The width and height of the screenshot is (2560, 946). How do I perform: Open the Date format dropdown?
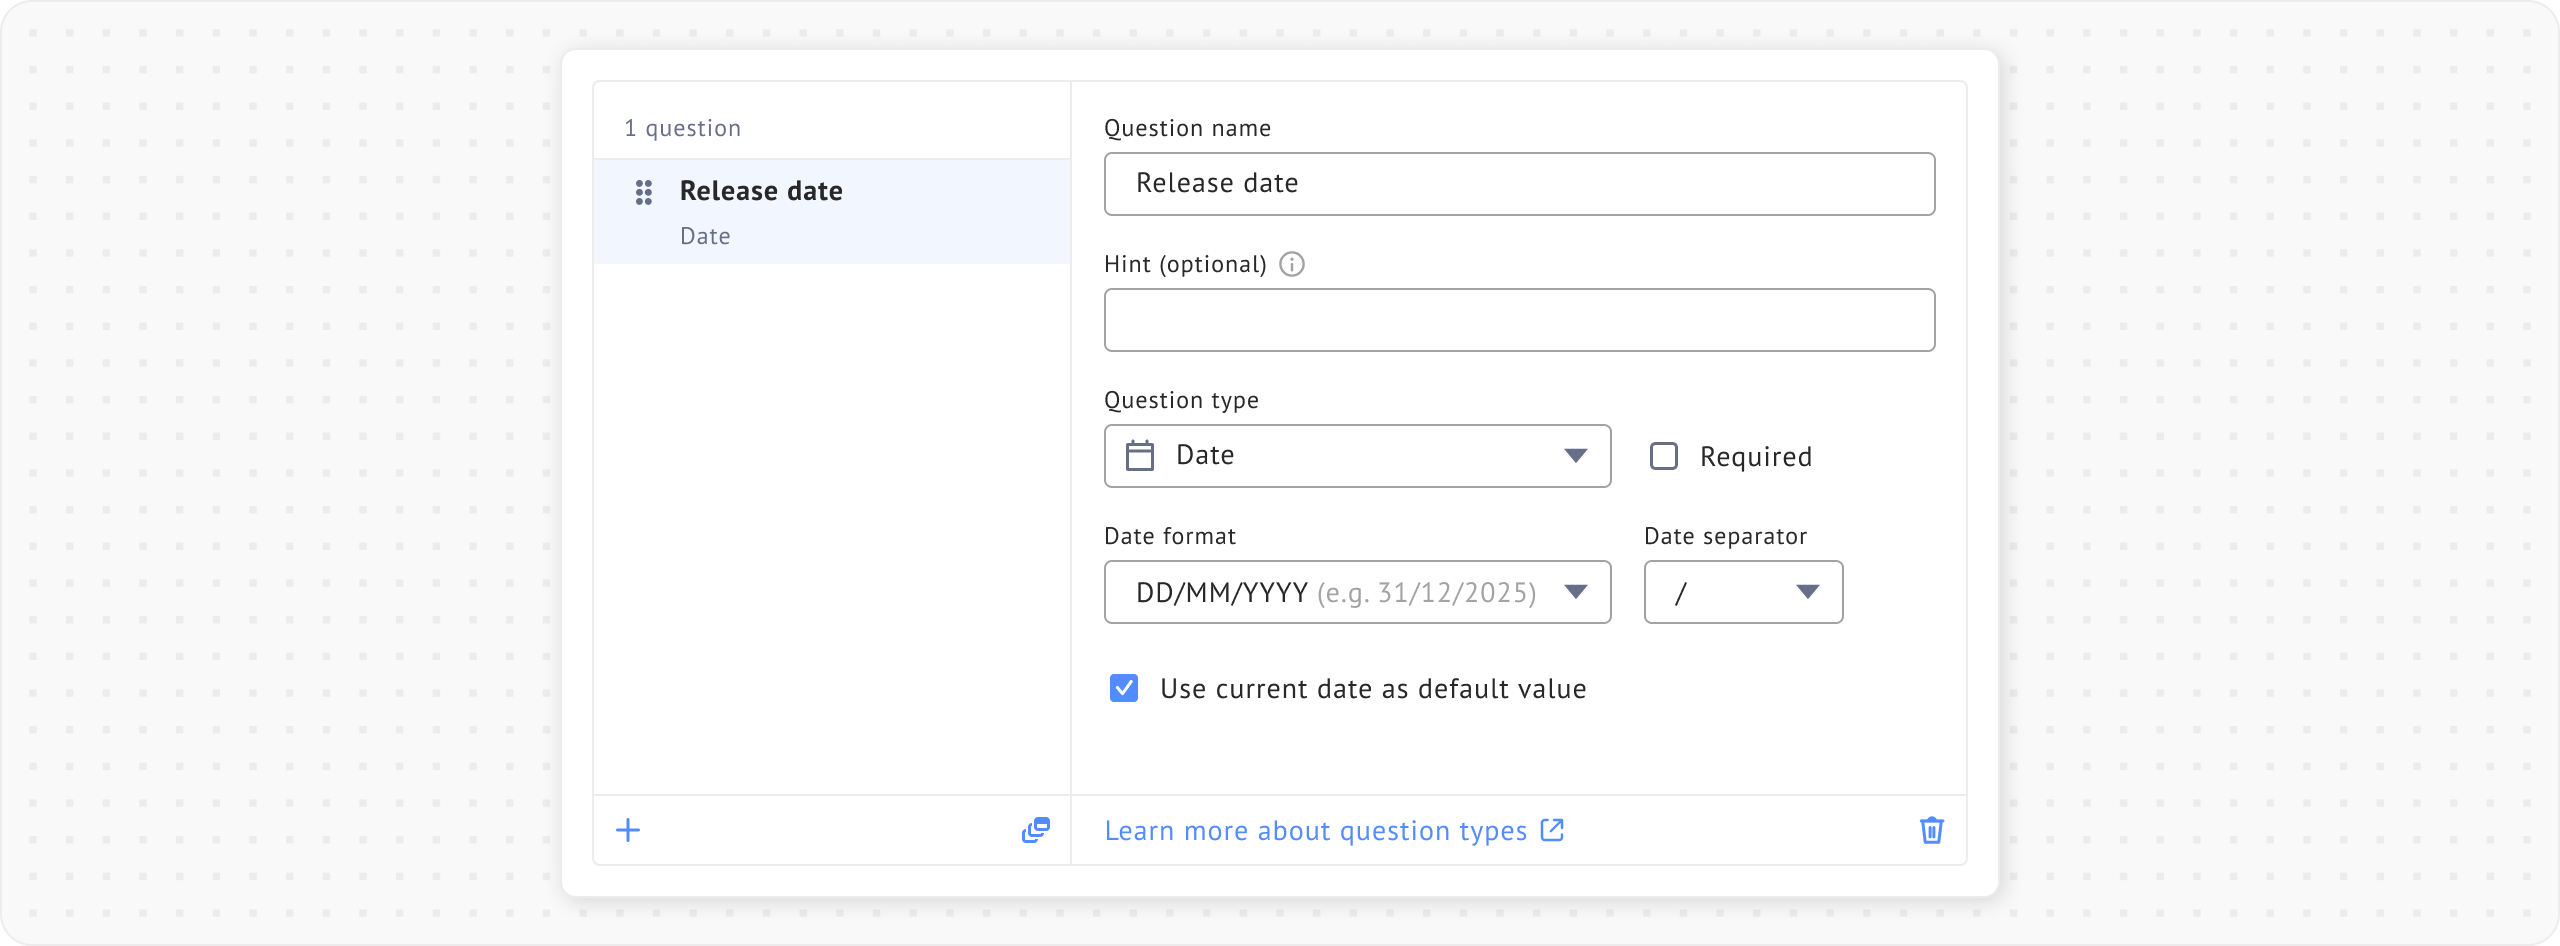1357,592
